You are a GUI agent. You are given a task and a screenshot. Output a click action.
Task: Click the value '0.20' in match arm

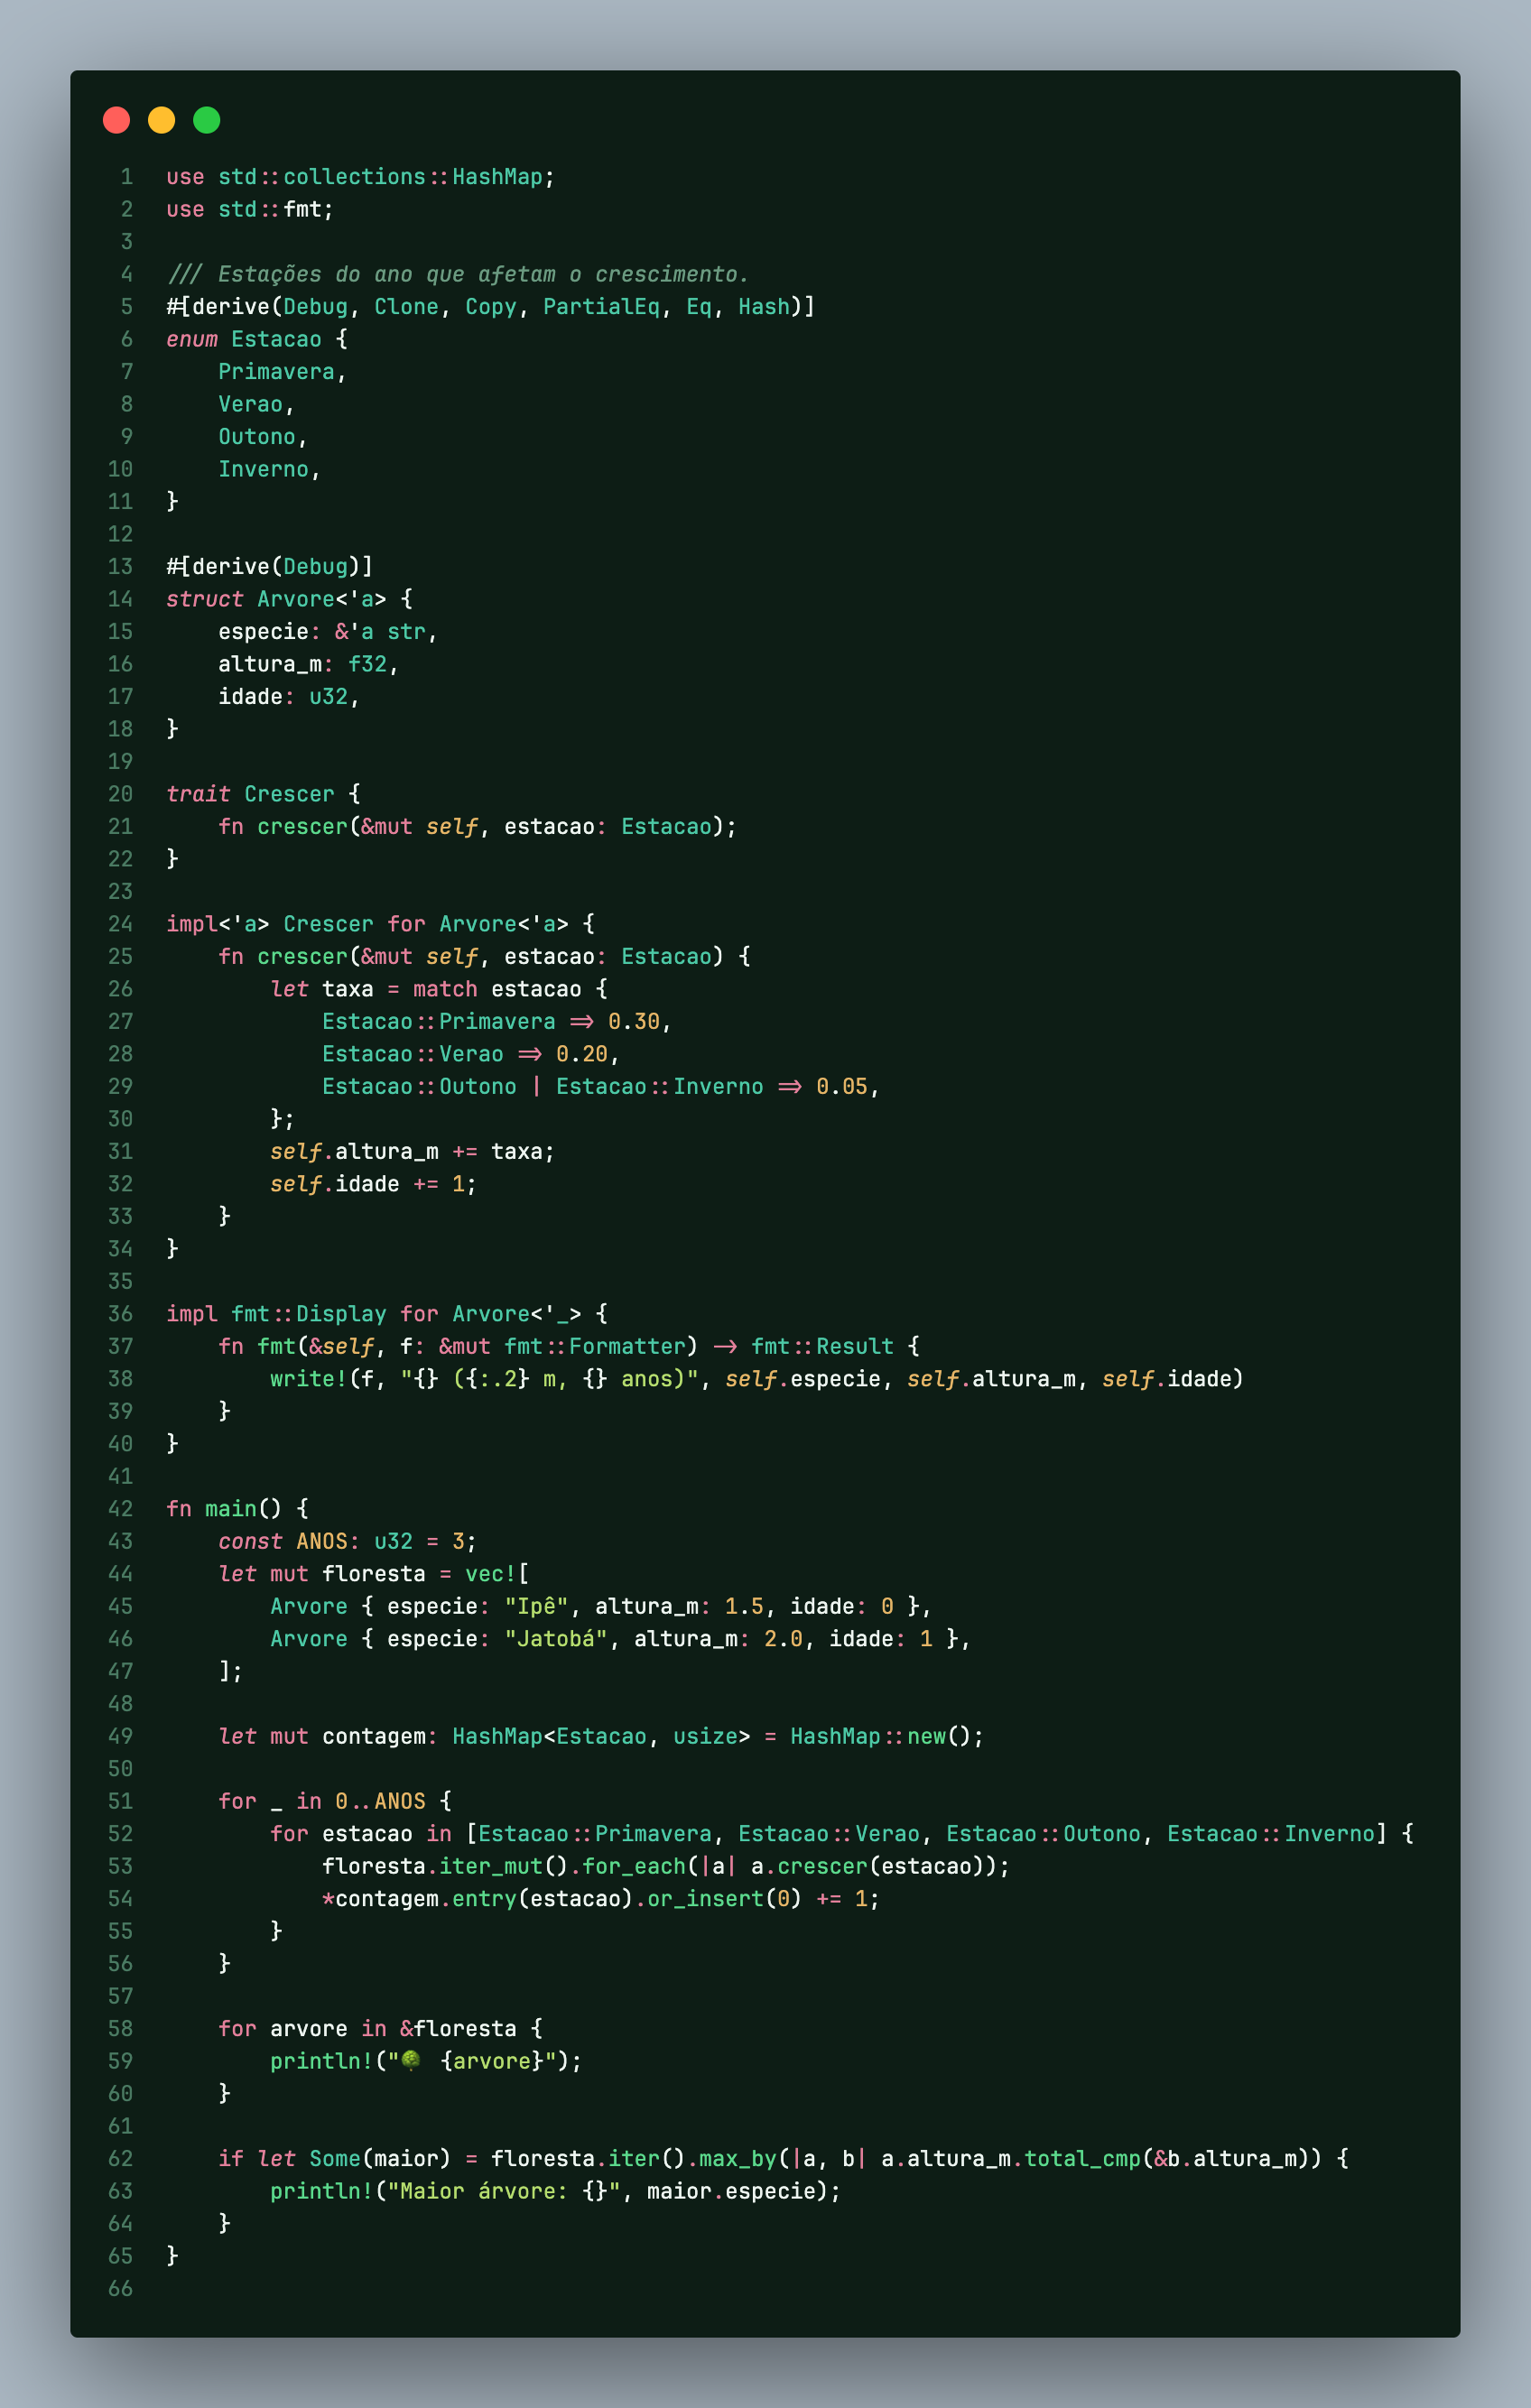click(x=582, y=1054)
